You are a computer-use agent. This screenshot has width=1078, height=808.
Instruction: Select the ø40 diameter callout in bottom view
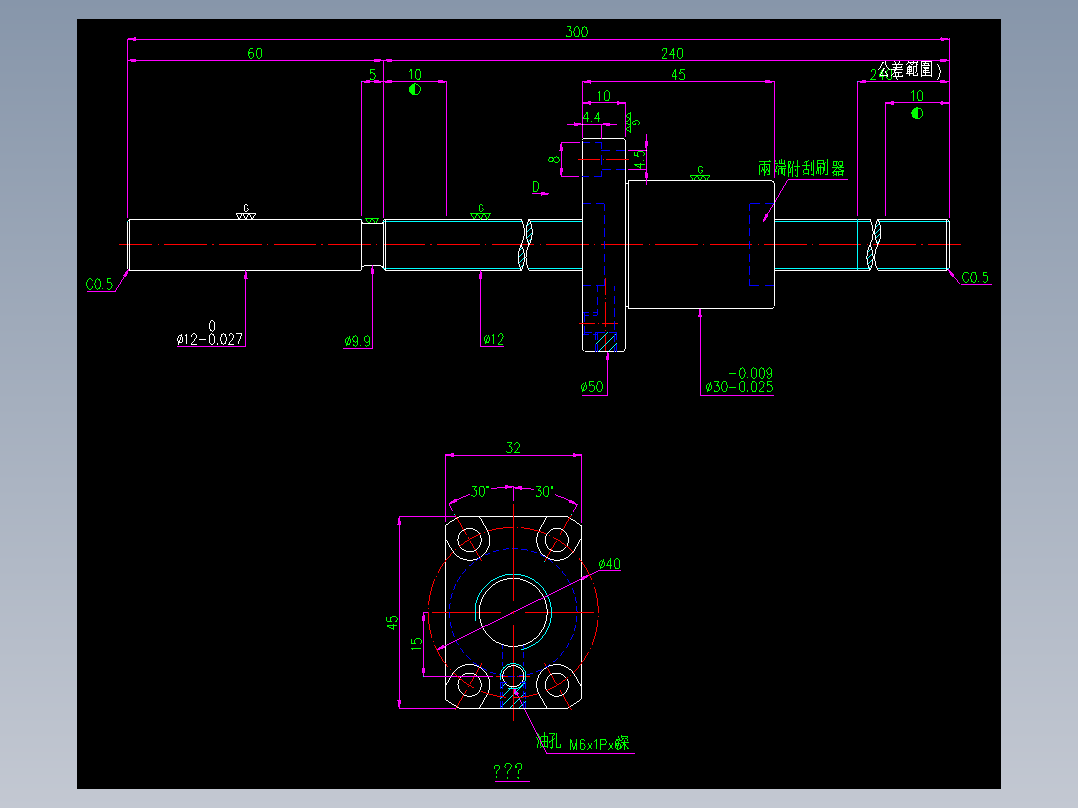click(610, 564)
